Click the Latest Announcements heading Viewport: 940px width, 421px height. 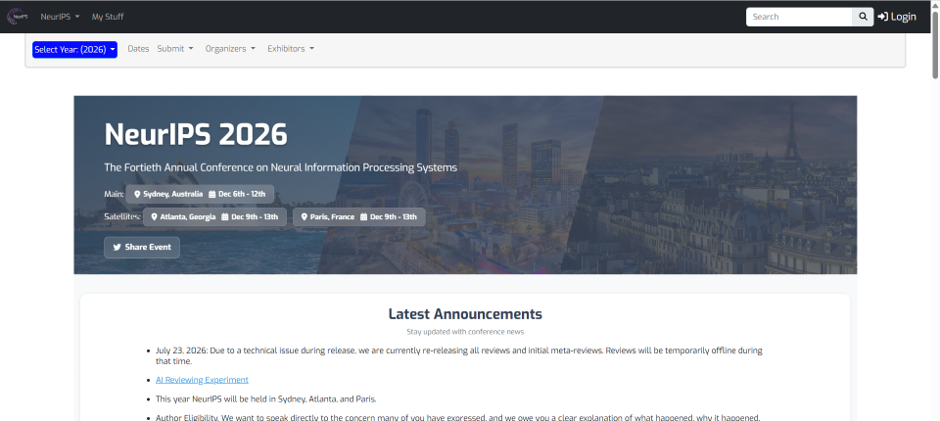pyautogui.click(x=465, y=314)
